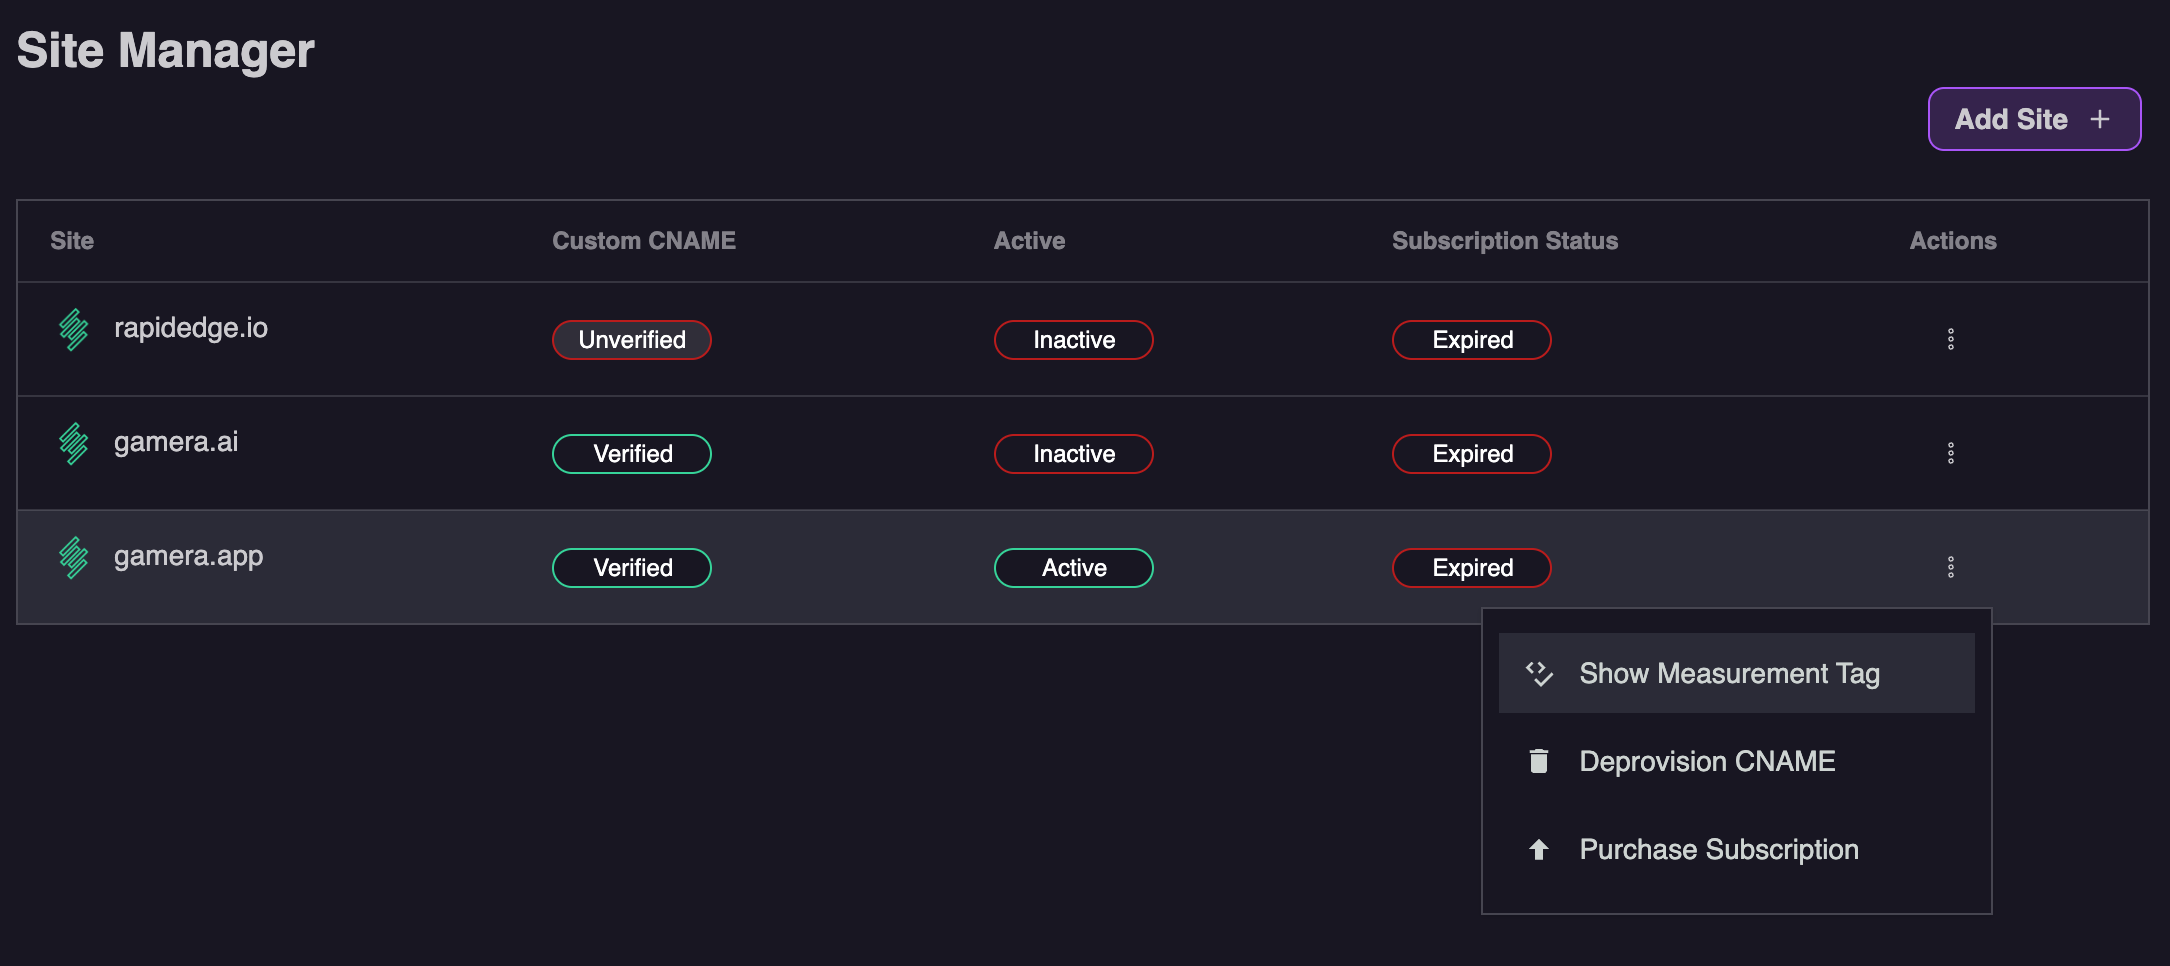Click the measurement tag icon in the menu
The image size is (2170, 966).
click(x=1538, y=672)
